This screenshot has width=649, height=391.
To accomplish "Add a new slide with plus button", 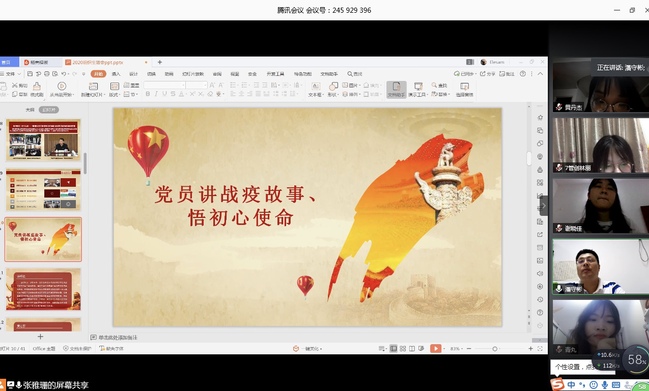I will pyautogui.click(x=41, y=336).
